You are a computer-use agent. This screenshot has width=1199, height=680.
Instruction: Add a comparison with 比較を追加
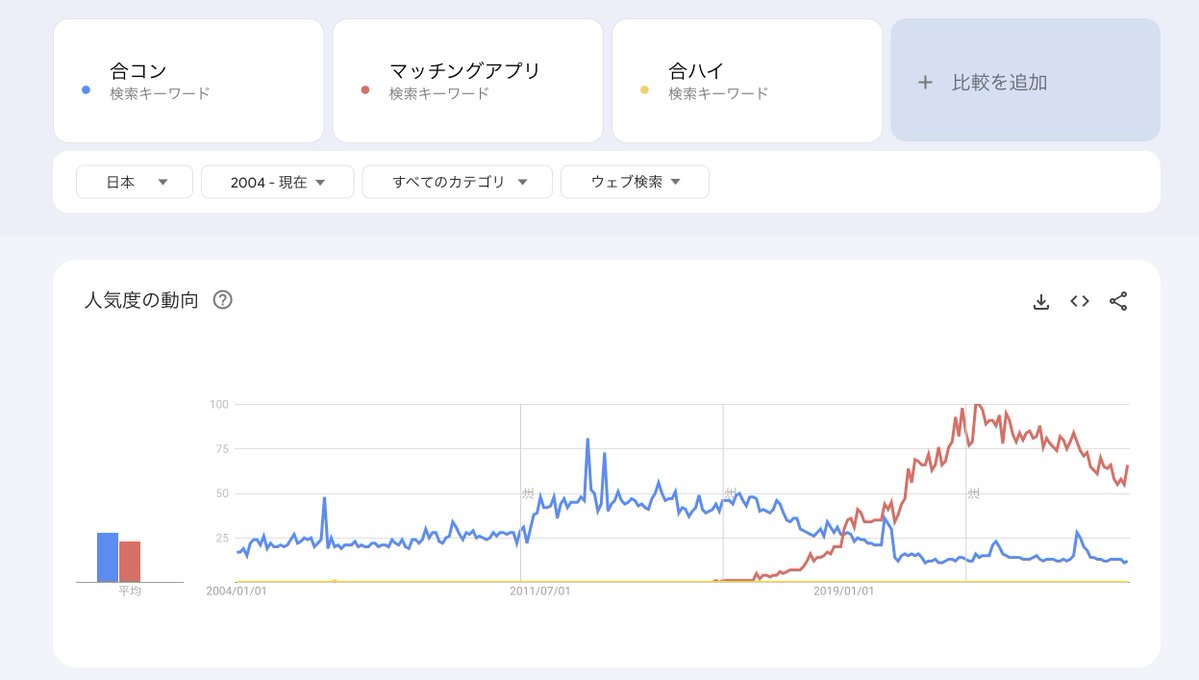point(1025,82)
